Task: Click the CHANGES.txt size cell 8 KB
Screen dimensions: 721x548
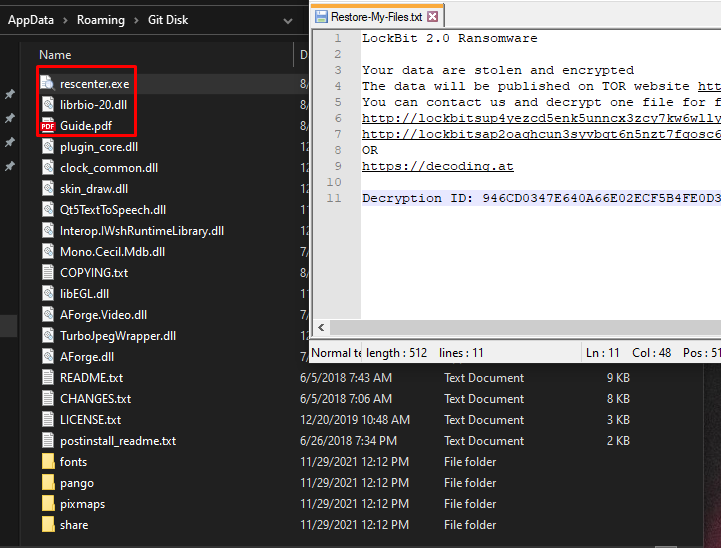Action: pos(618,399)
